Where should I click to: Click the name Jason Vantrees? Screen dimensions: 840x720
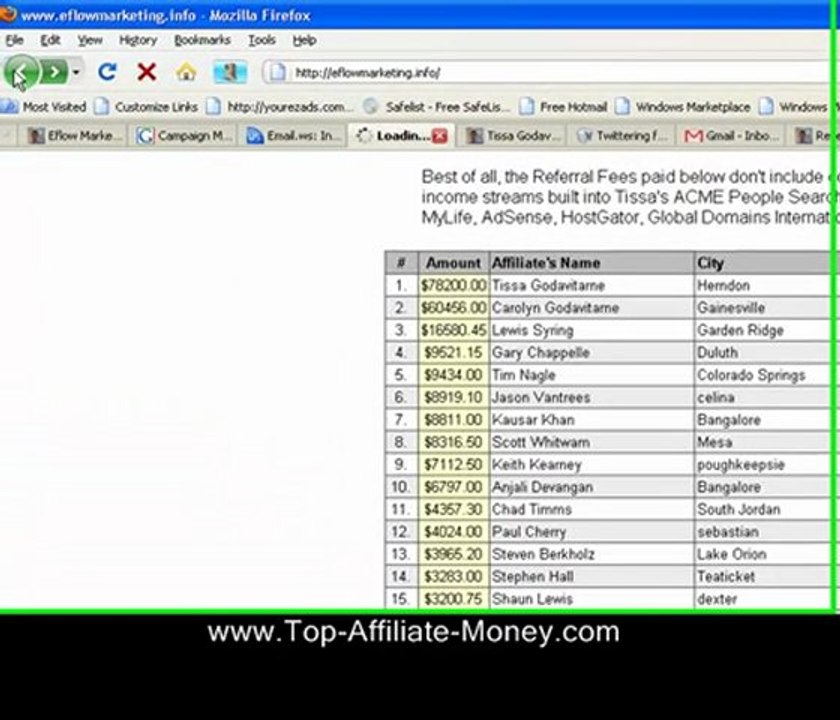pyautogui.click(x=541, y=398)
